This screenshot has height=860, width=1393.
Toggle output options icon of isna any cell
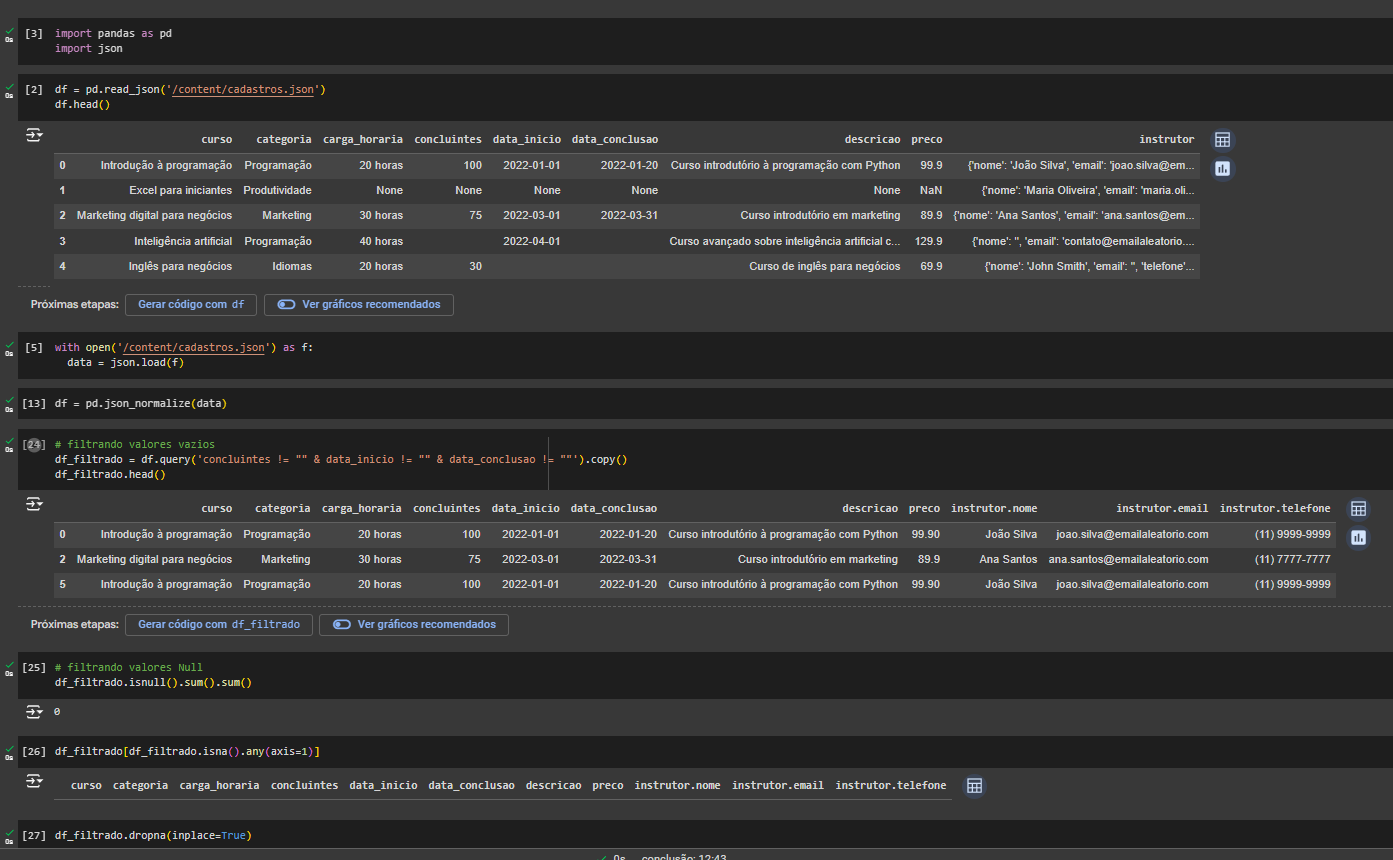(x=34, y=780)
